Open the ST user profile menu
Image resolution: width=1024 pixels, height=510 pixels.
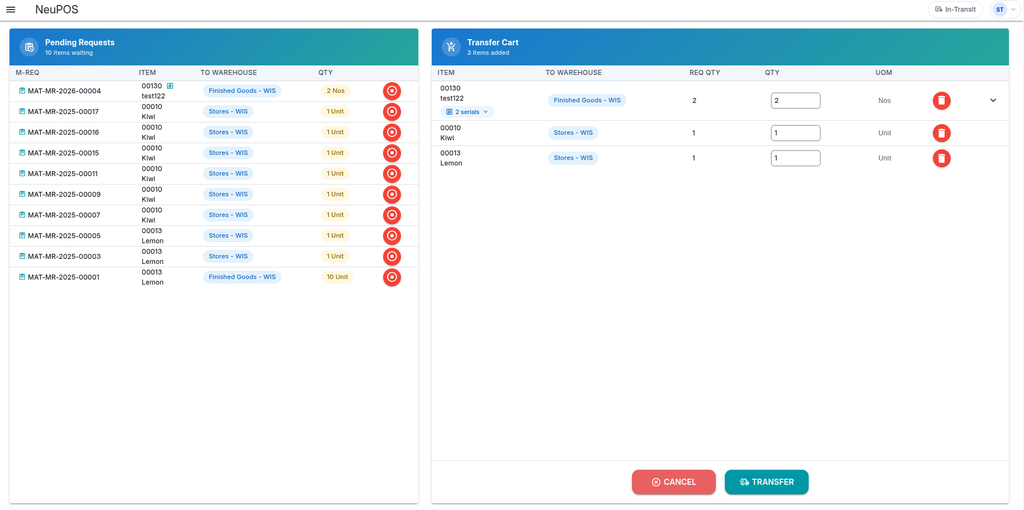[1004, 9]
